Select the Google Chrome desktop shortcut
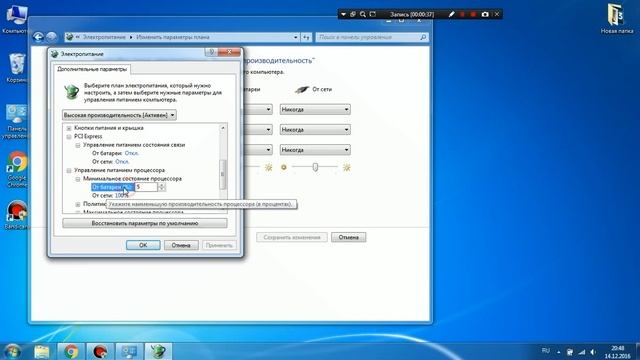Screen dimensions: 640x360 click(x=17, y=169)
